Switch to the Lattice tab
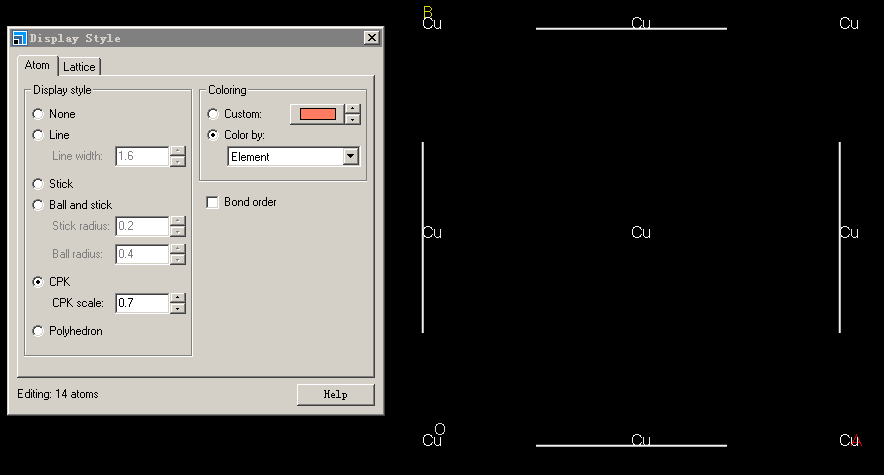The width and height of the screenshot is (884, 475). 79,66
